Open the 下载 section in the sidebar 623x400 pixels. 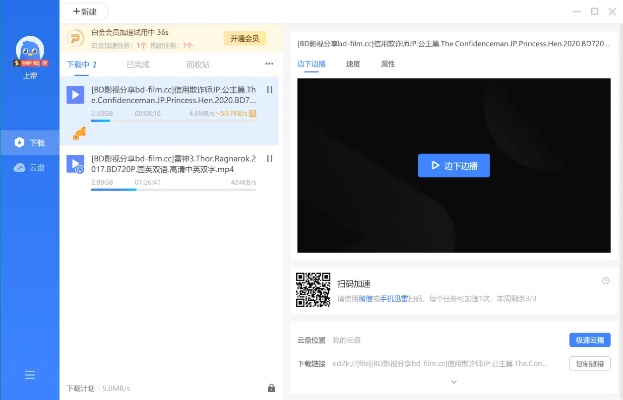(x=30, y=142)
